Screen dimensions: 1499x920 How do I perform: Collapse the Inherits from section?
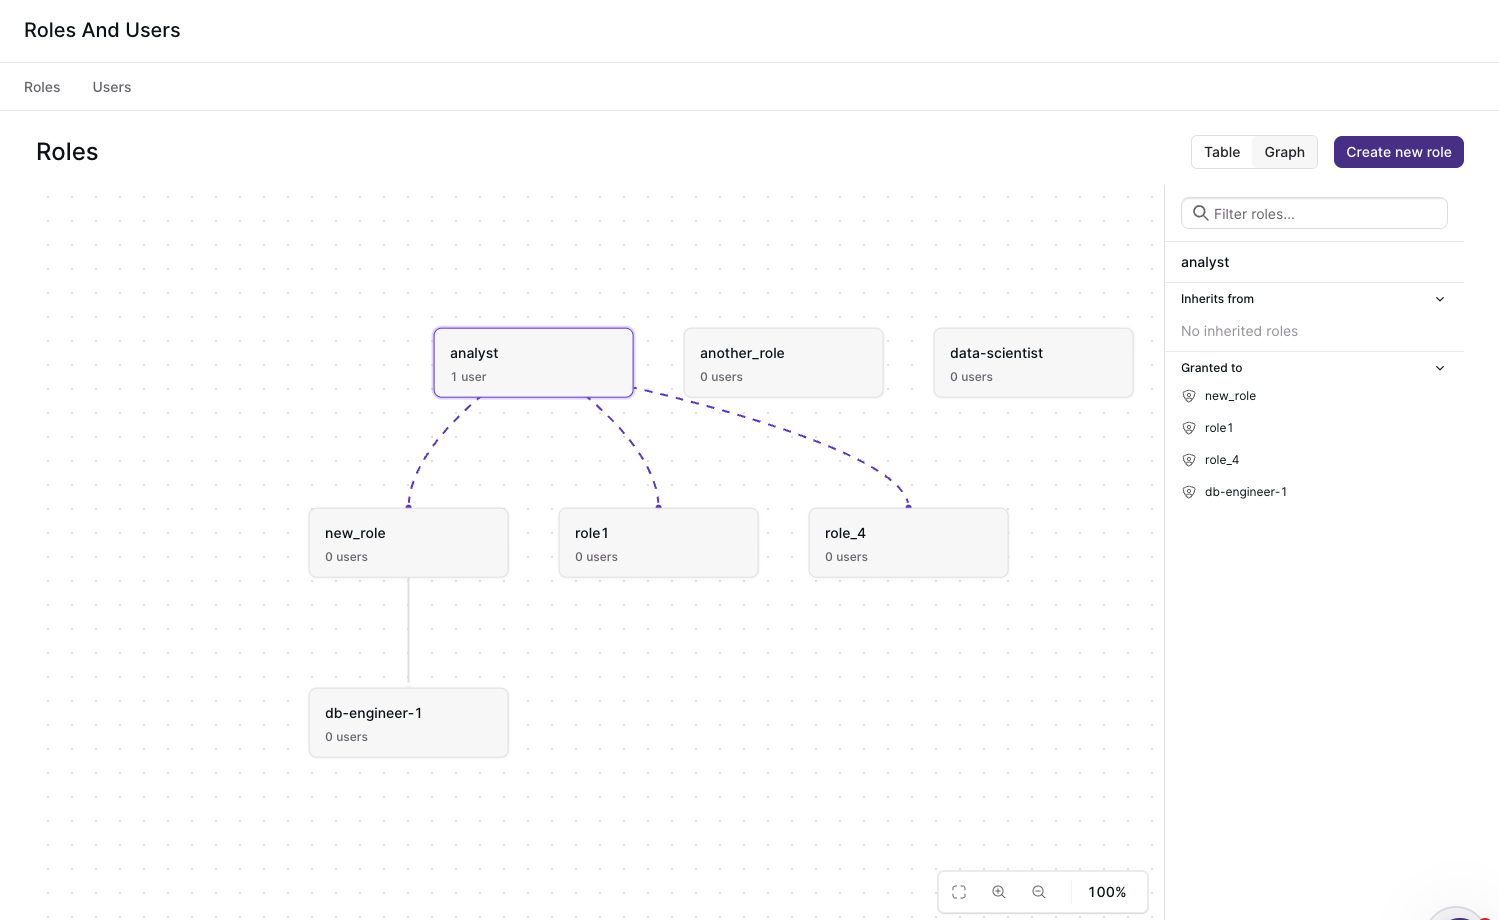pyautogui.click(x=1439, y=298)
